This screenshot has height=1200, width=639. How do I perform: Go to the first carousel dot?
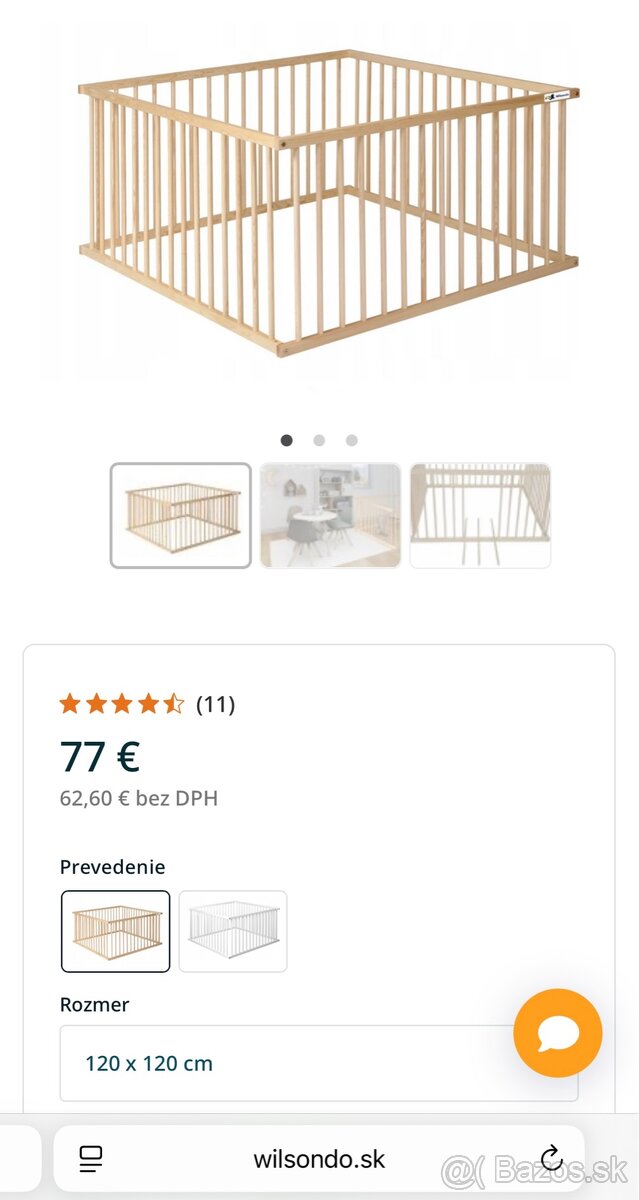pos(287,440)
